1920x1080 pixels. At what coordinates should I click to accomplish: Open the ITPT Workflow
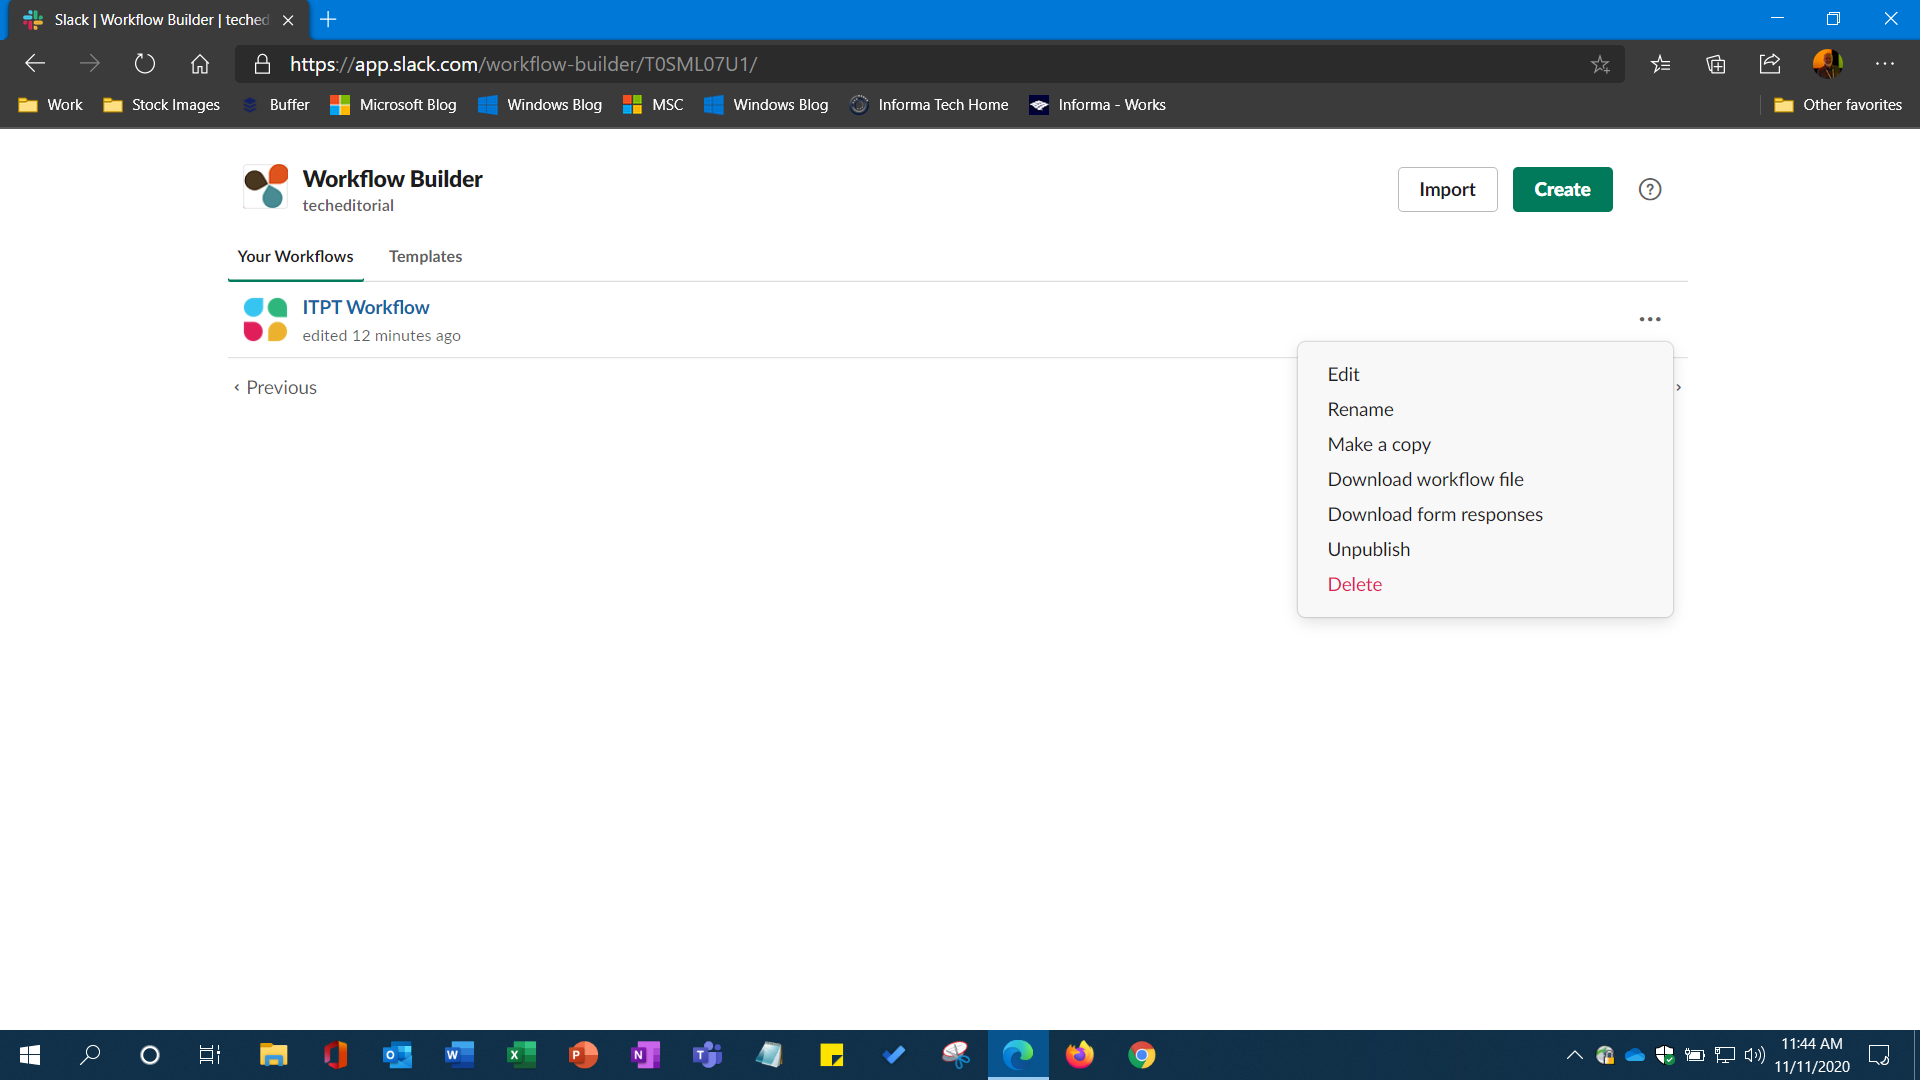[x=365, y=307]
